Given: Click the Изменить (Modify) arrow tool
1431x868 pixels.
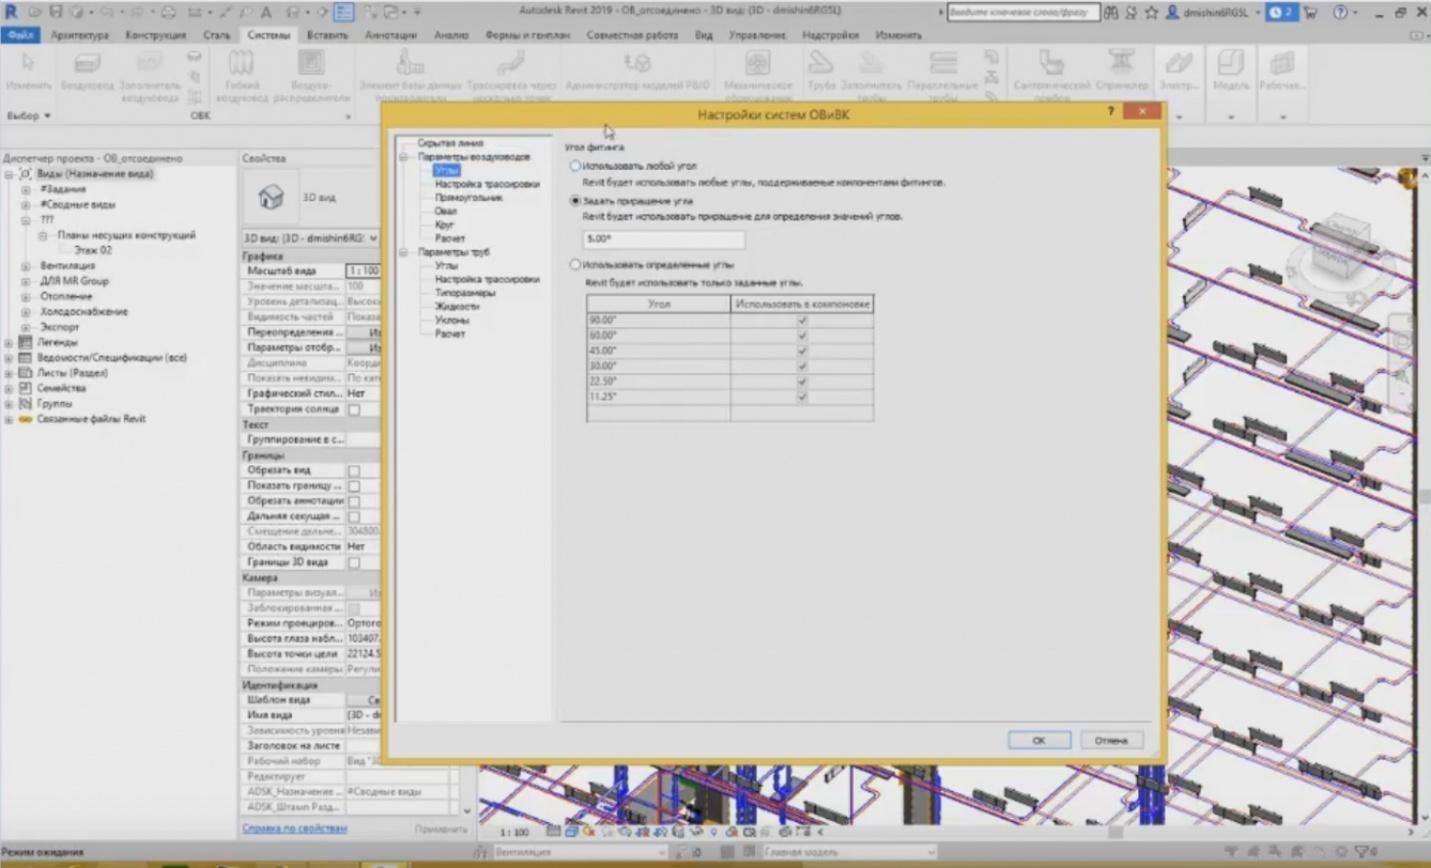Looking at the screenshot, I should (29, 70).
